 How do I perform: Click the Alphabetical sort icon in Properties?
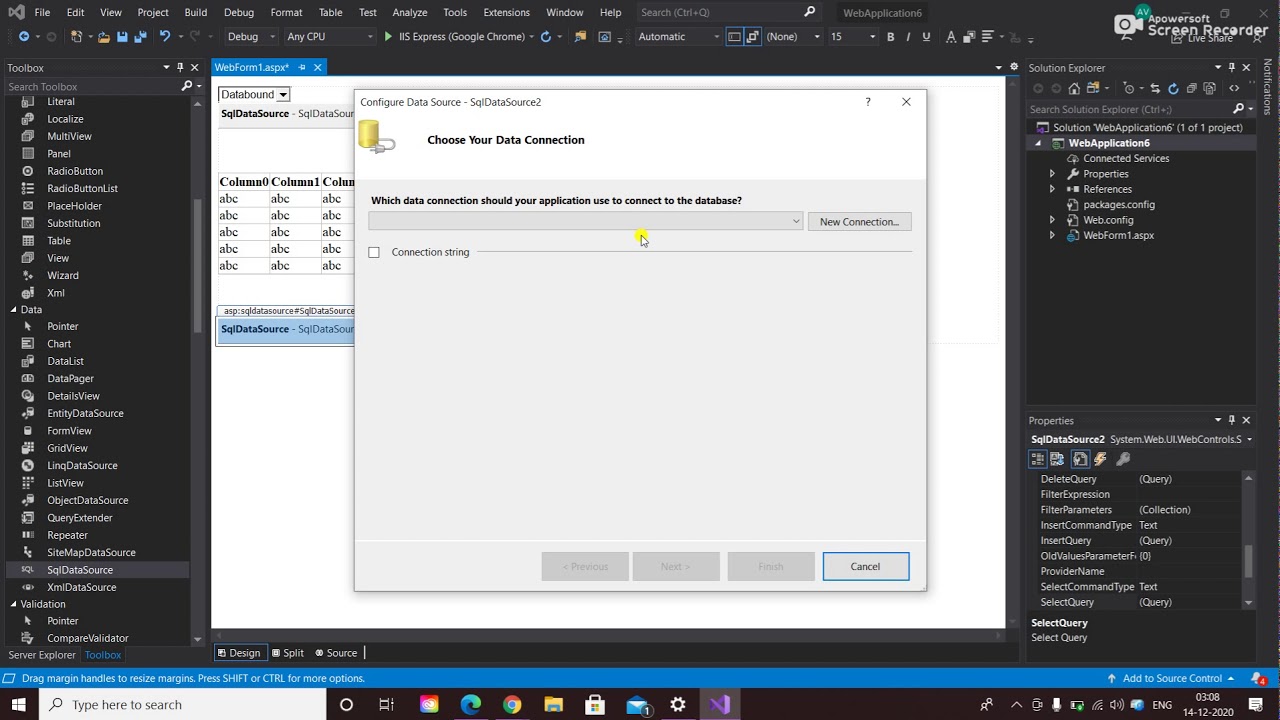pyautogui.click(x=1057, y=459)
